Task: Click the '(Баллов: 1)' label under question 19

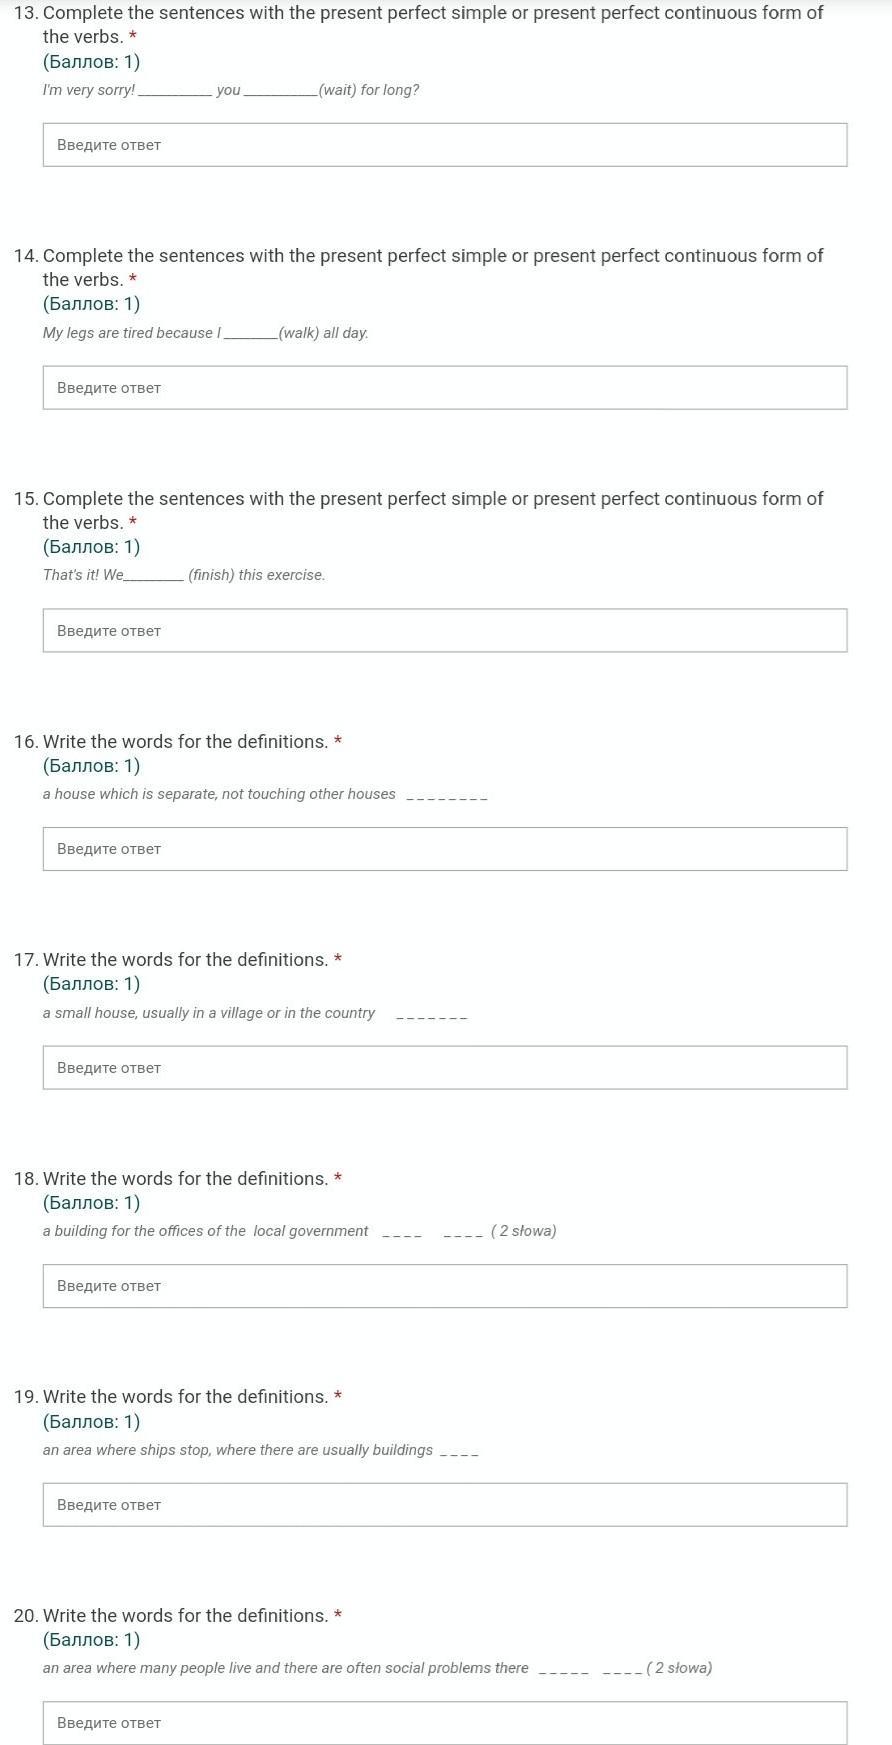Action: pyautogui.click(x=91, y=1422)
